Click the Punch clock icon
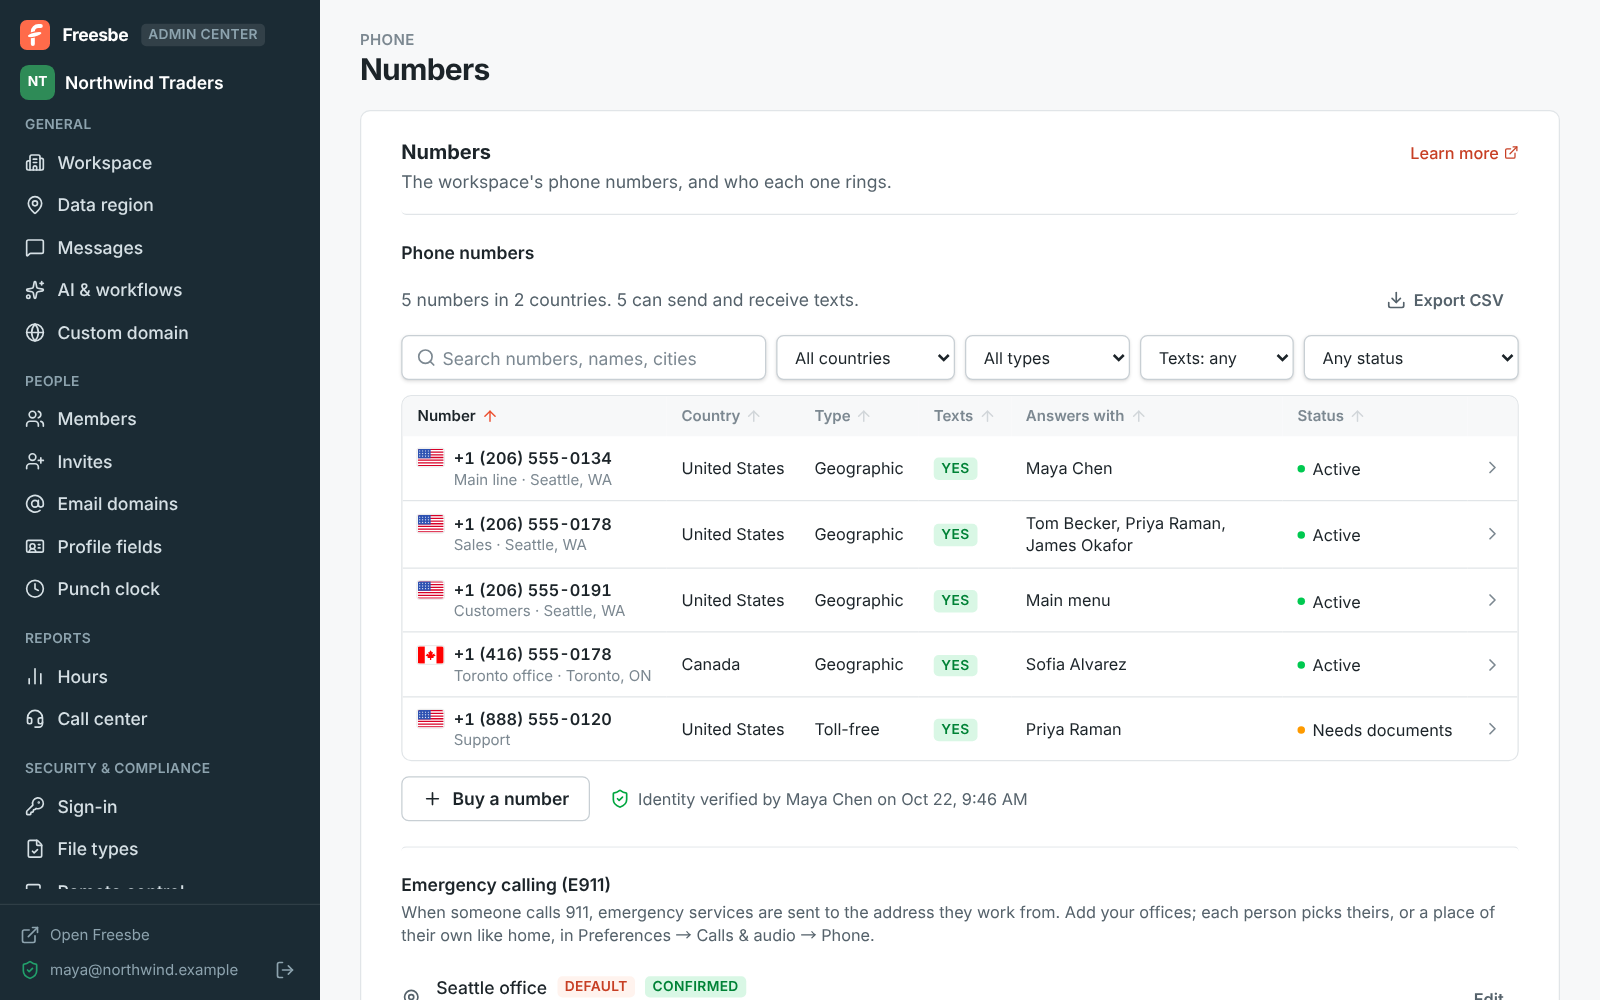Viewport: 1600px width, 1000px height. 35,589
